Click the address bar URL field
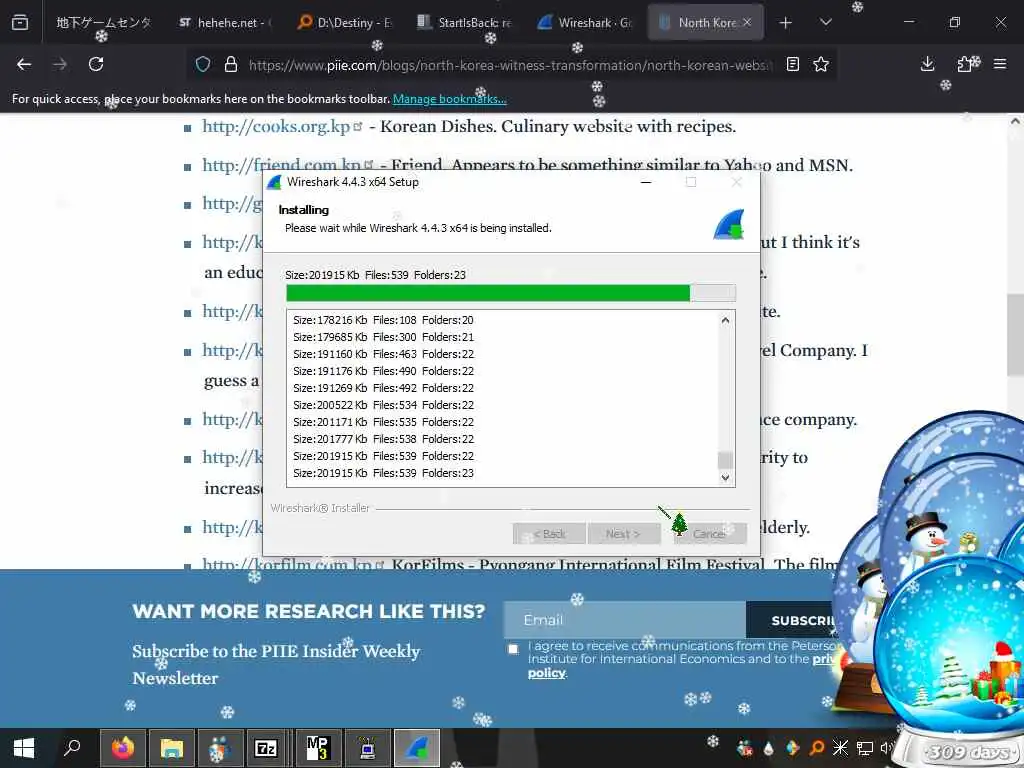 coord(509,65)
